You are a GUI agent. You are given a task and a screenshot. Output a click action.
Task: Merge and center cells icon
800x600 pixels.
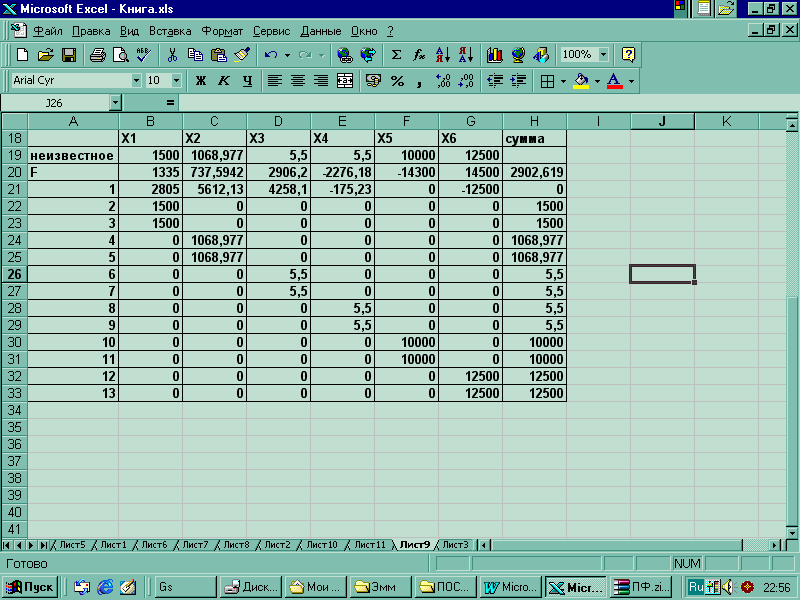coord(345,81)
